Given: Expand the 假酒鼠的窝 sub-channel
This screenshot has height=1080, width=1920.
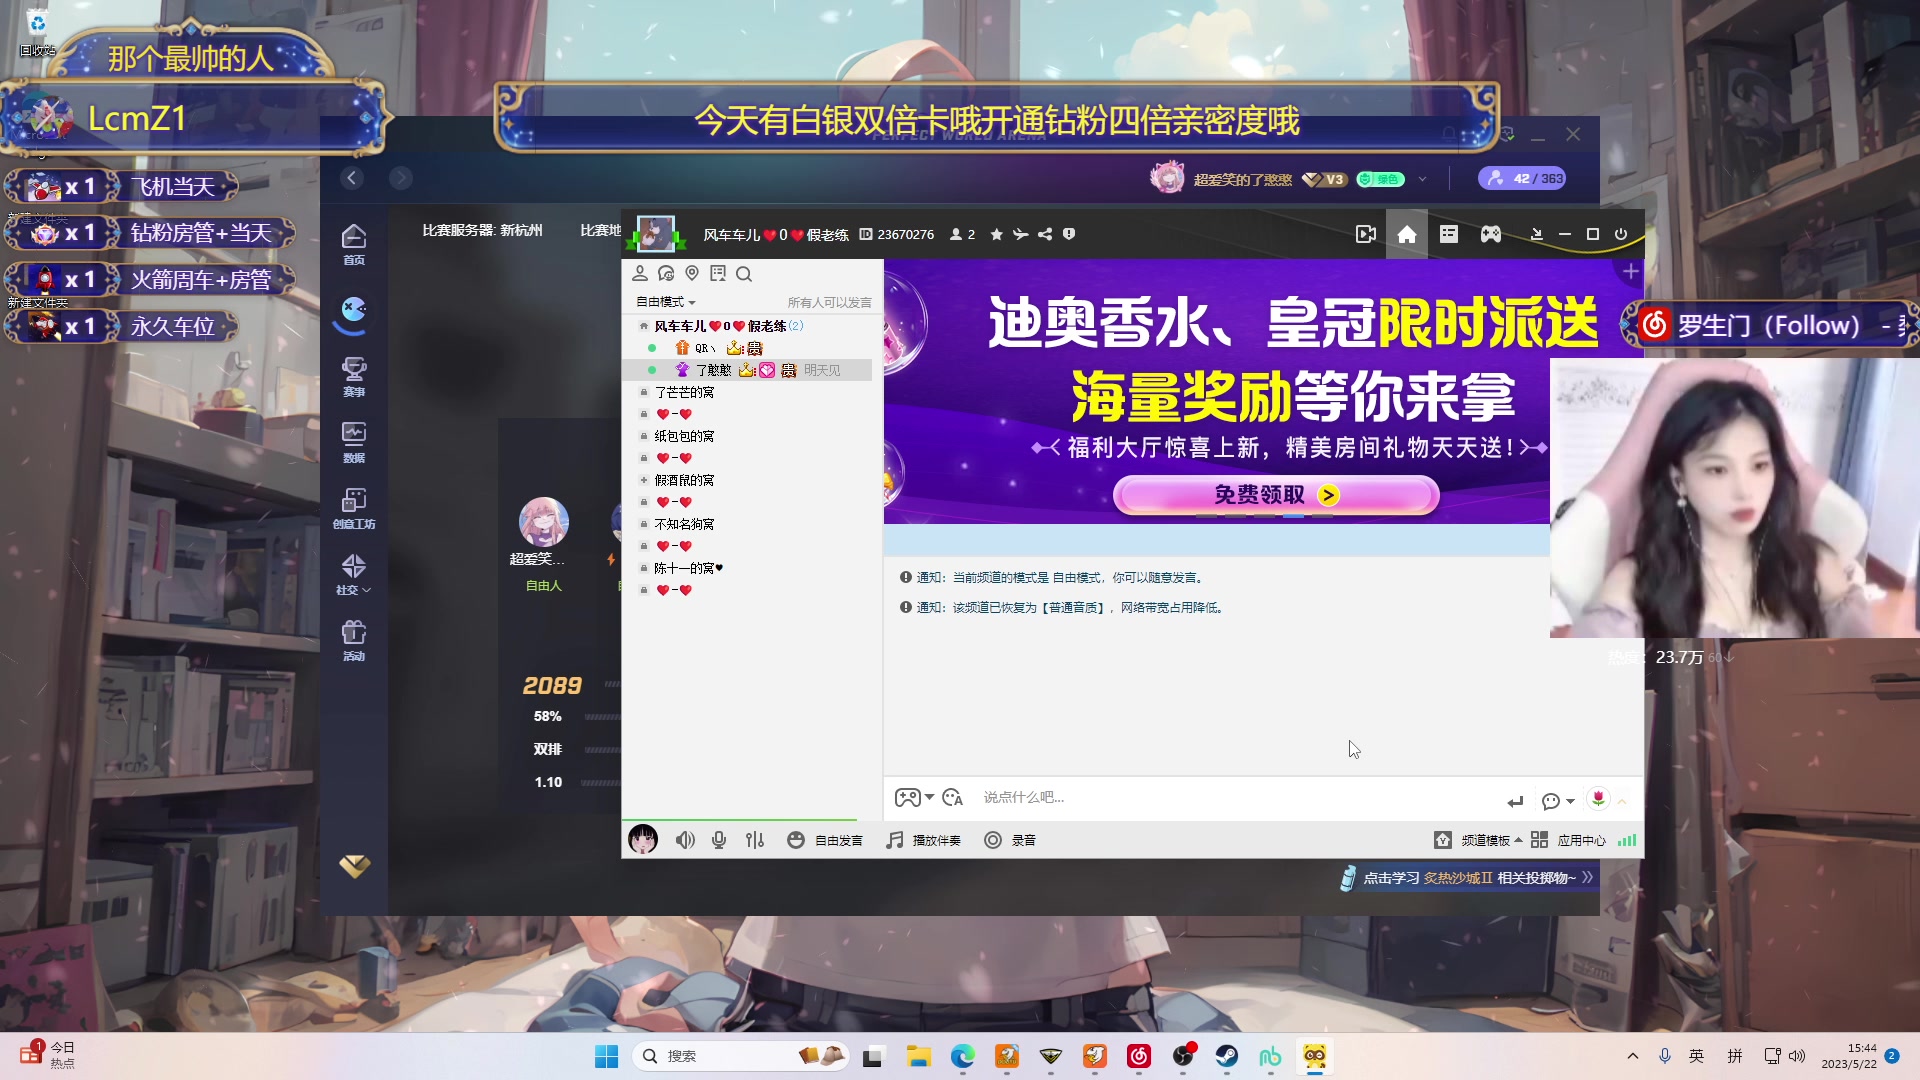Looking at the screenshot, I should [644, 480].
